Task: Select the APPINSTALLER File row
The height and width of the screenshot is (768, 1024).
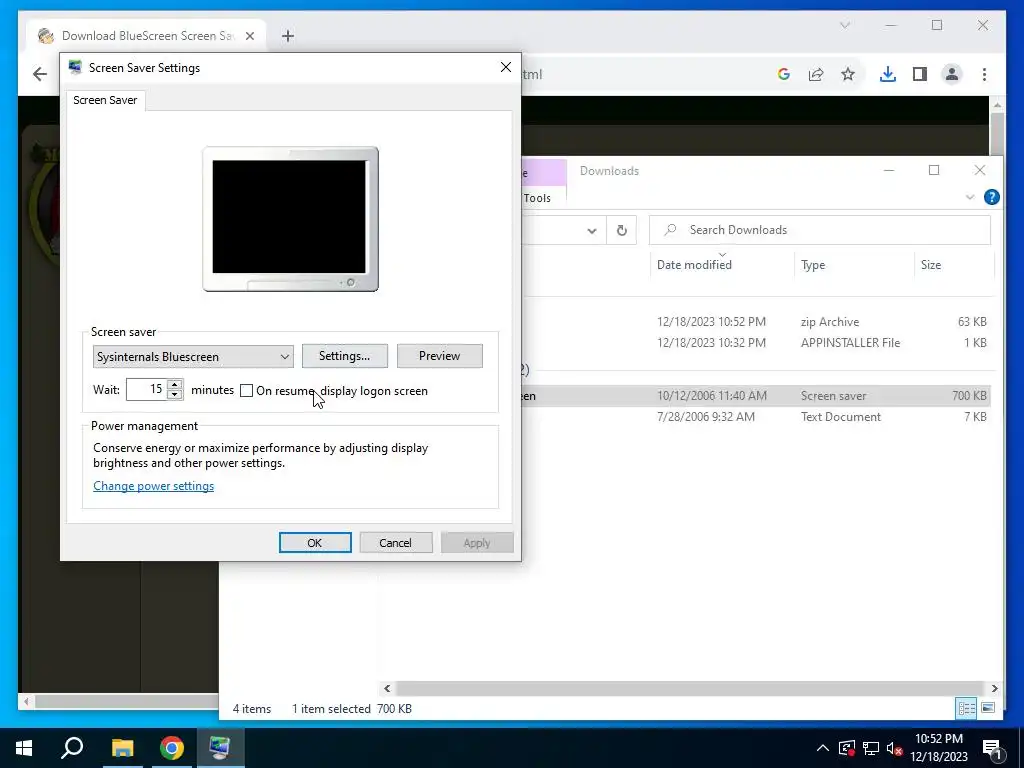Action: (758, 343)
